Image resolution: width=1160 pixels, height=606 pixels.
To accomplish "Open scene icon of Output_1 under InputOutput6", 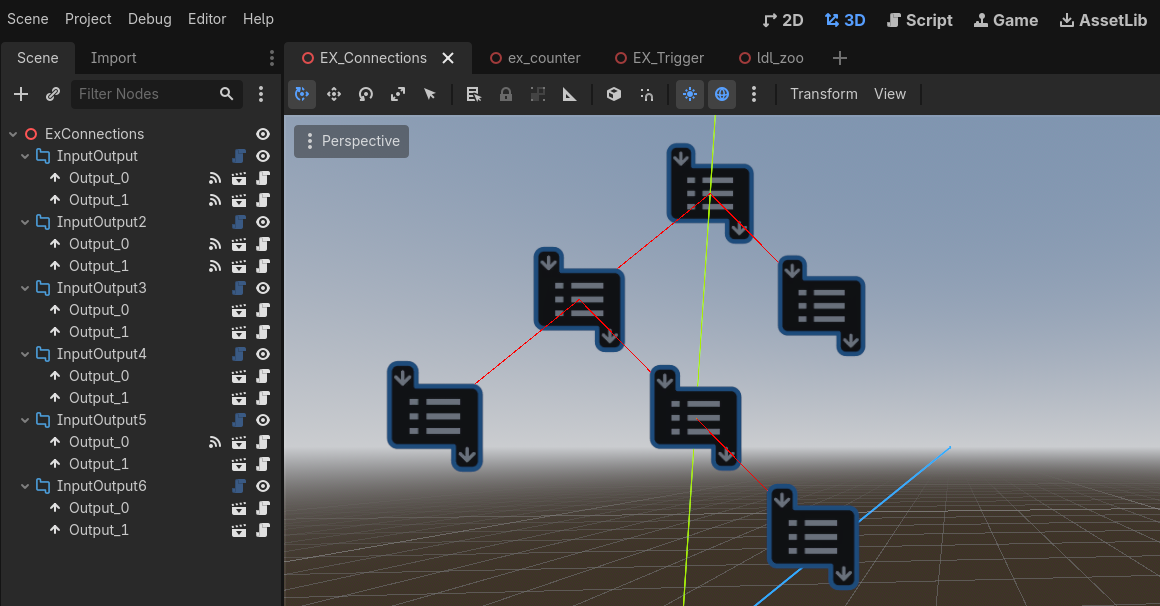I will click(239, 531).
